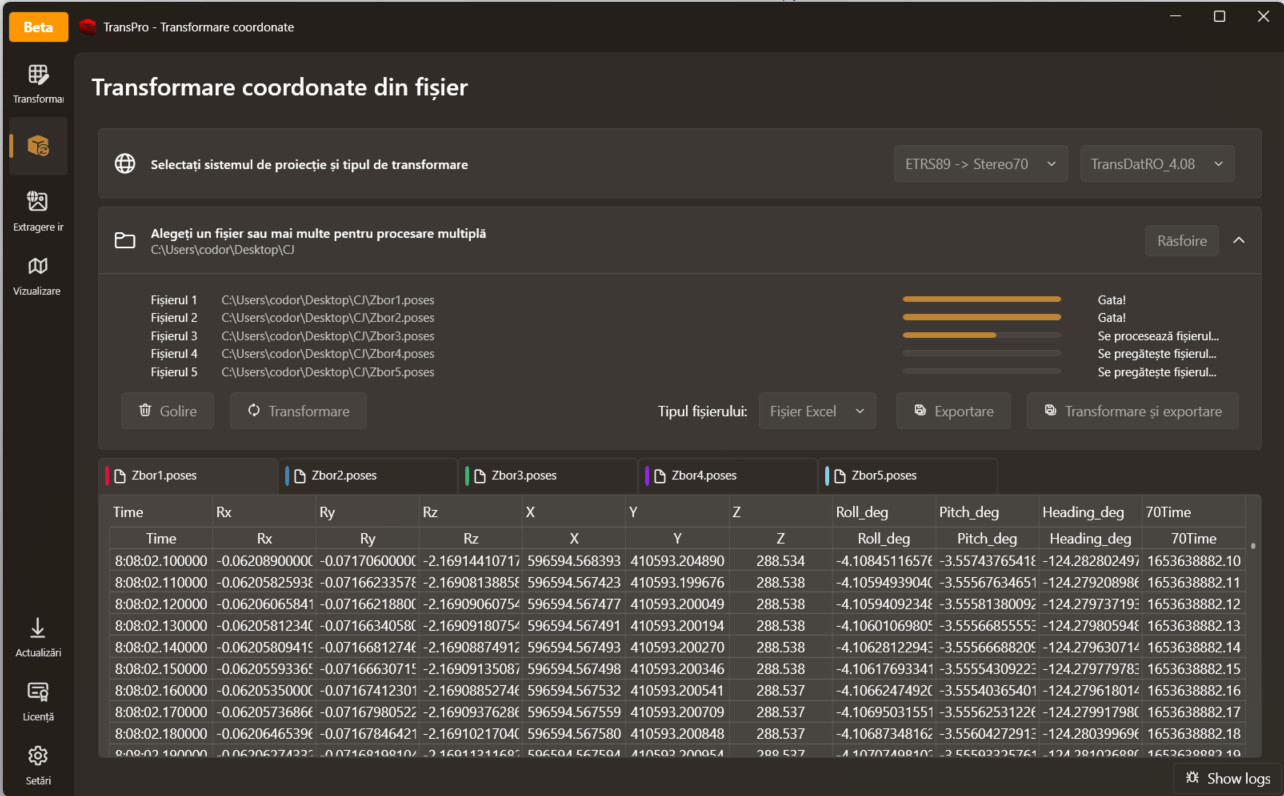The width and height of the screenshot is (1284, 796).
Task: Click the Transformare și exportare button
Action: (1132, 411)
